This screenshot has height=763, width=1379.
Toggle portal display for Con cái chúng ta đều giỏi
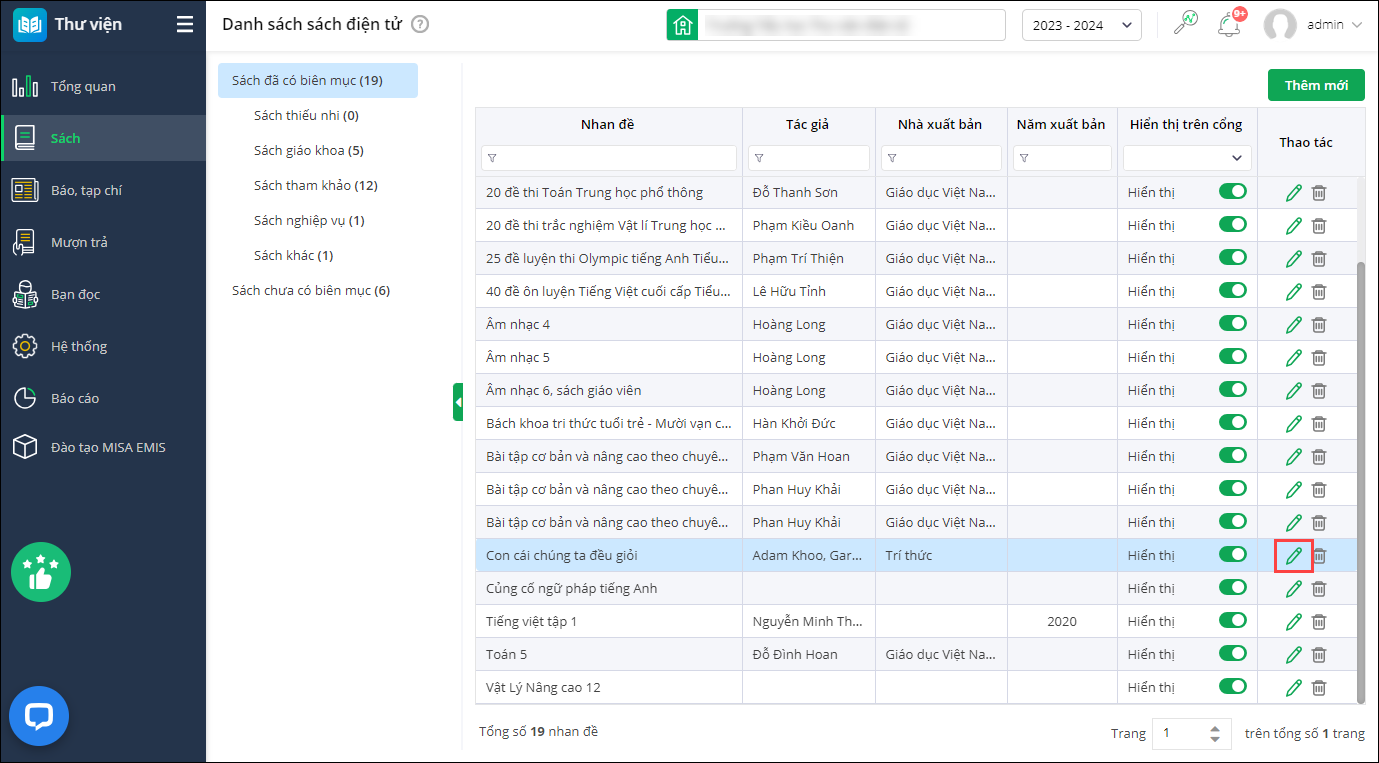click(x=1233, y=555)
